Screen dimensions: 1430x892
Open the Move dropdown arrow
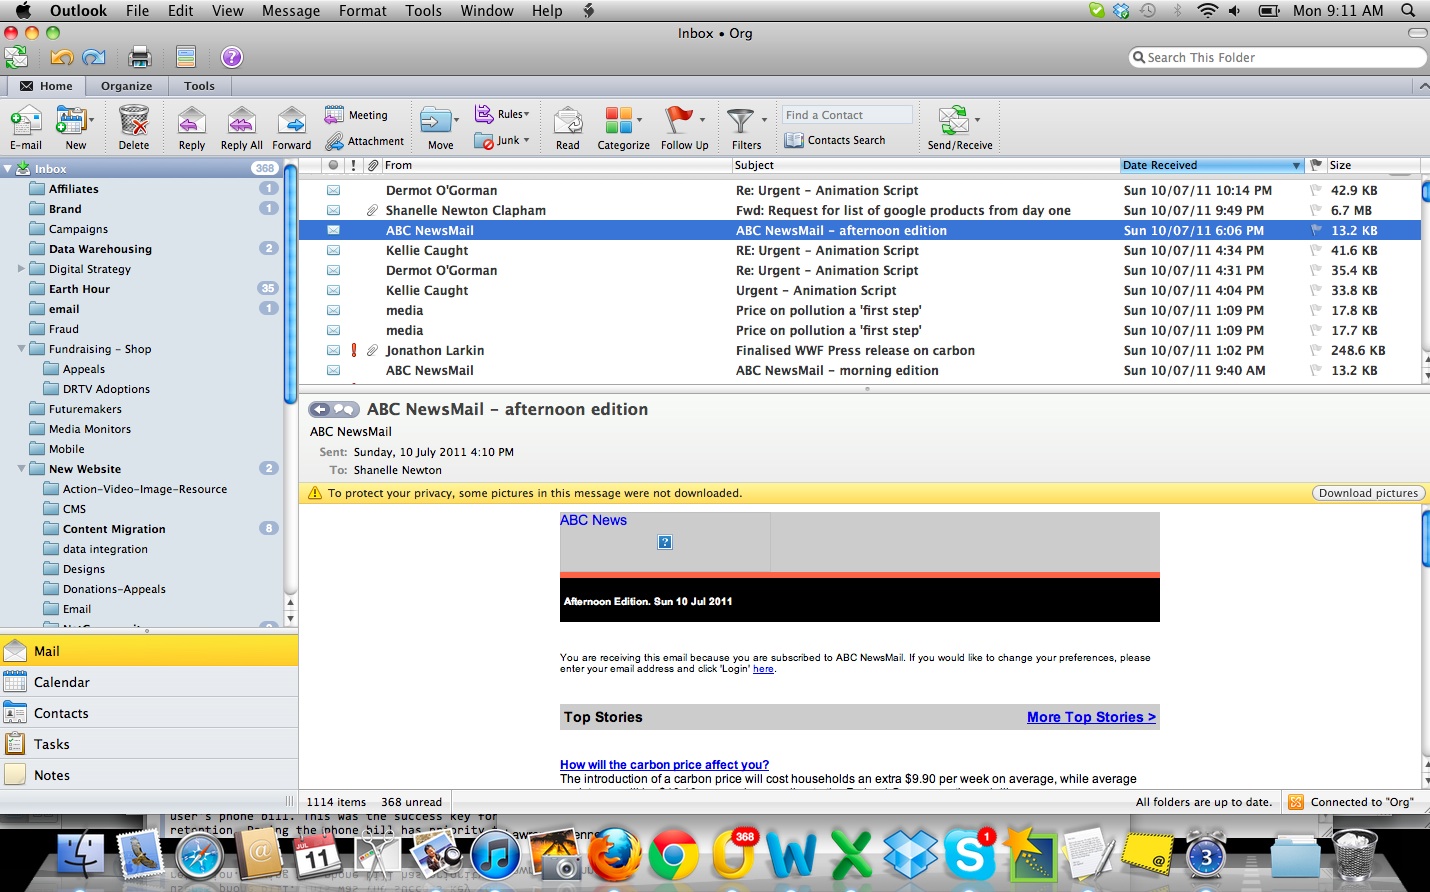[457, 120]
